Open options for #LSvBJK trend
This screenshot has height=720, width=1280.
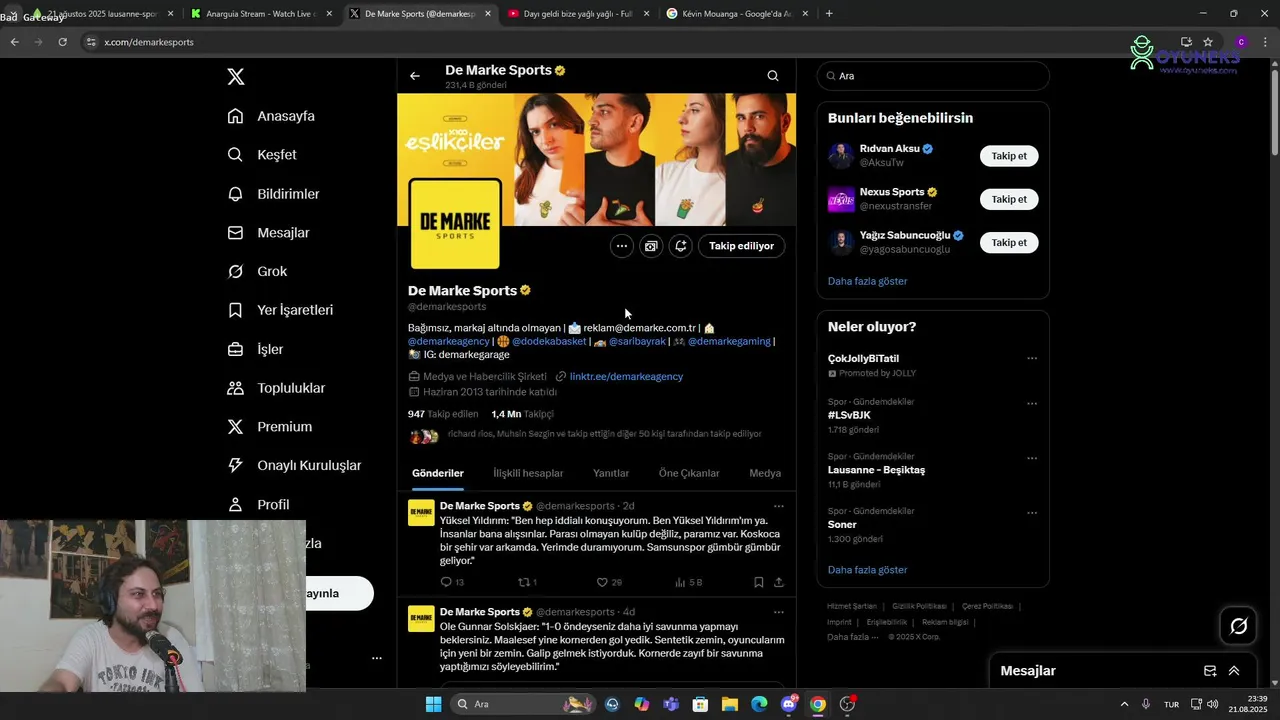coord(1032,404)
